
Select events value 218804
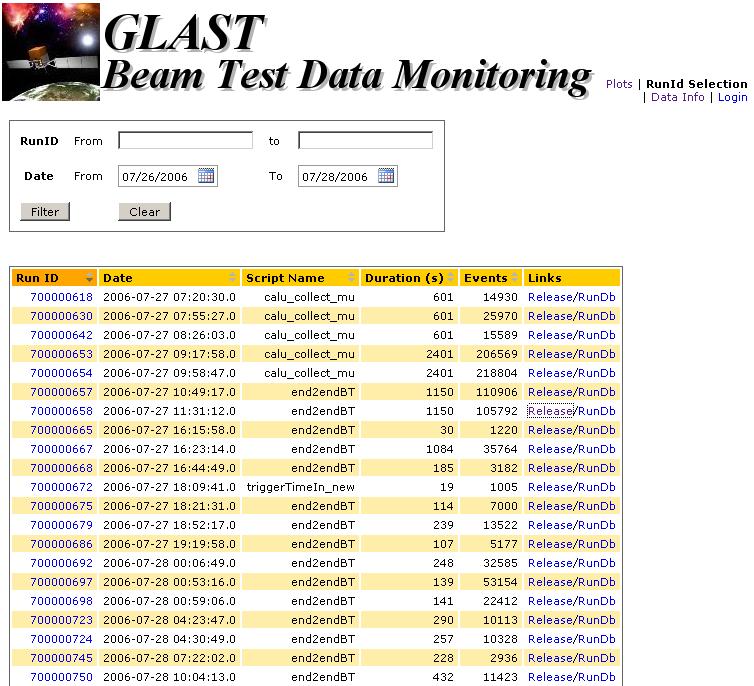[x=497, y=373]
